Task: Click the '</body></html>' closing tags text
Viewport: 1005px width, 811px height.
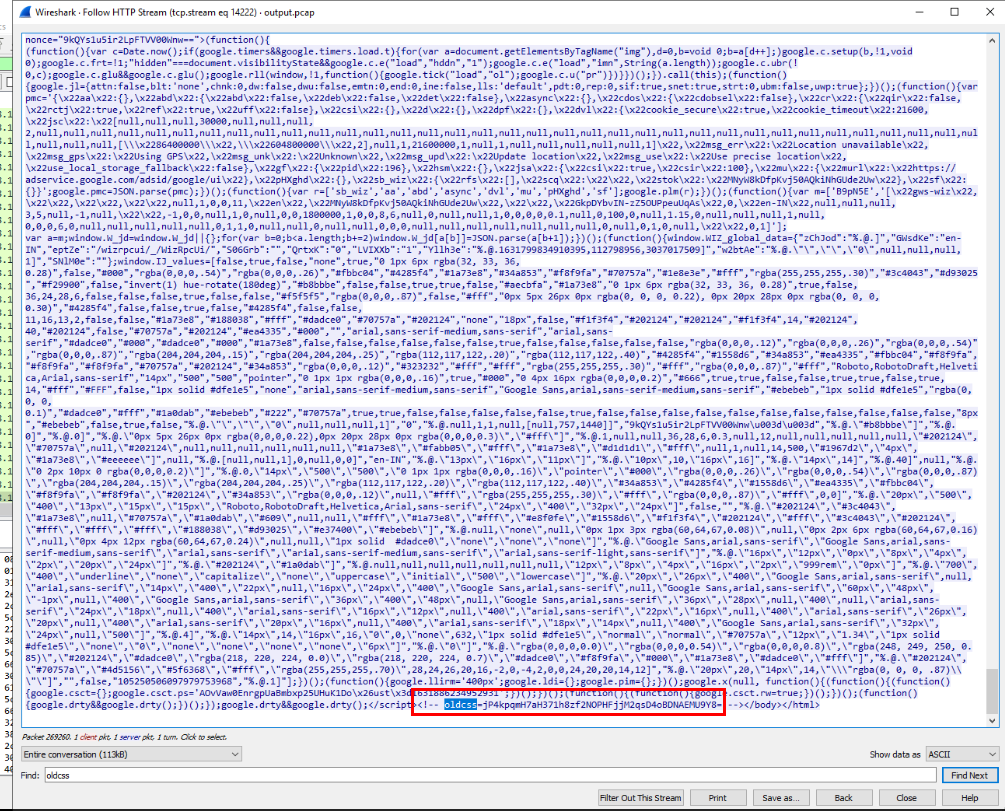Action: tap(781, 705)
